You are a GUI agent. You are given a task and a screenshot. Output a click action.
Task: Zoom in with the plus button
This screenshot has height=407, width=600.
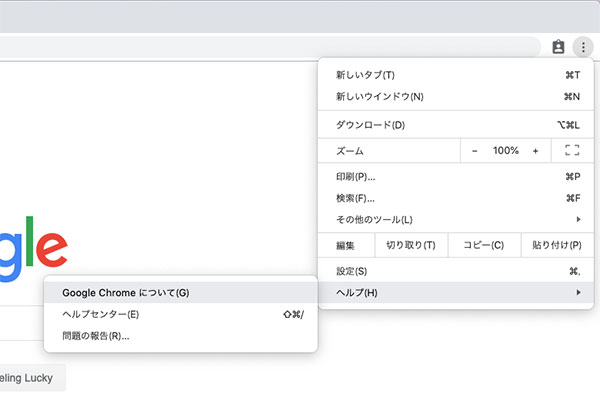tap(536, 151)
